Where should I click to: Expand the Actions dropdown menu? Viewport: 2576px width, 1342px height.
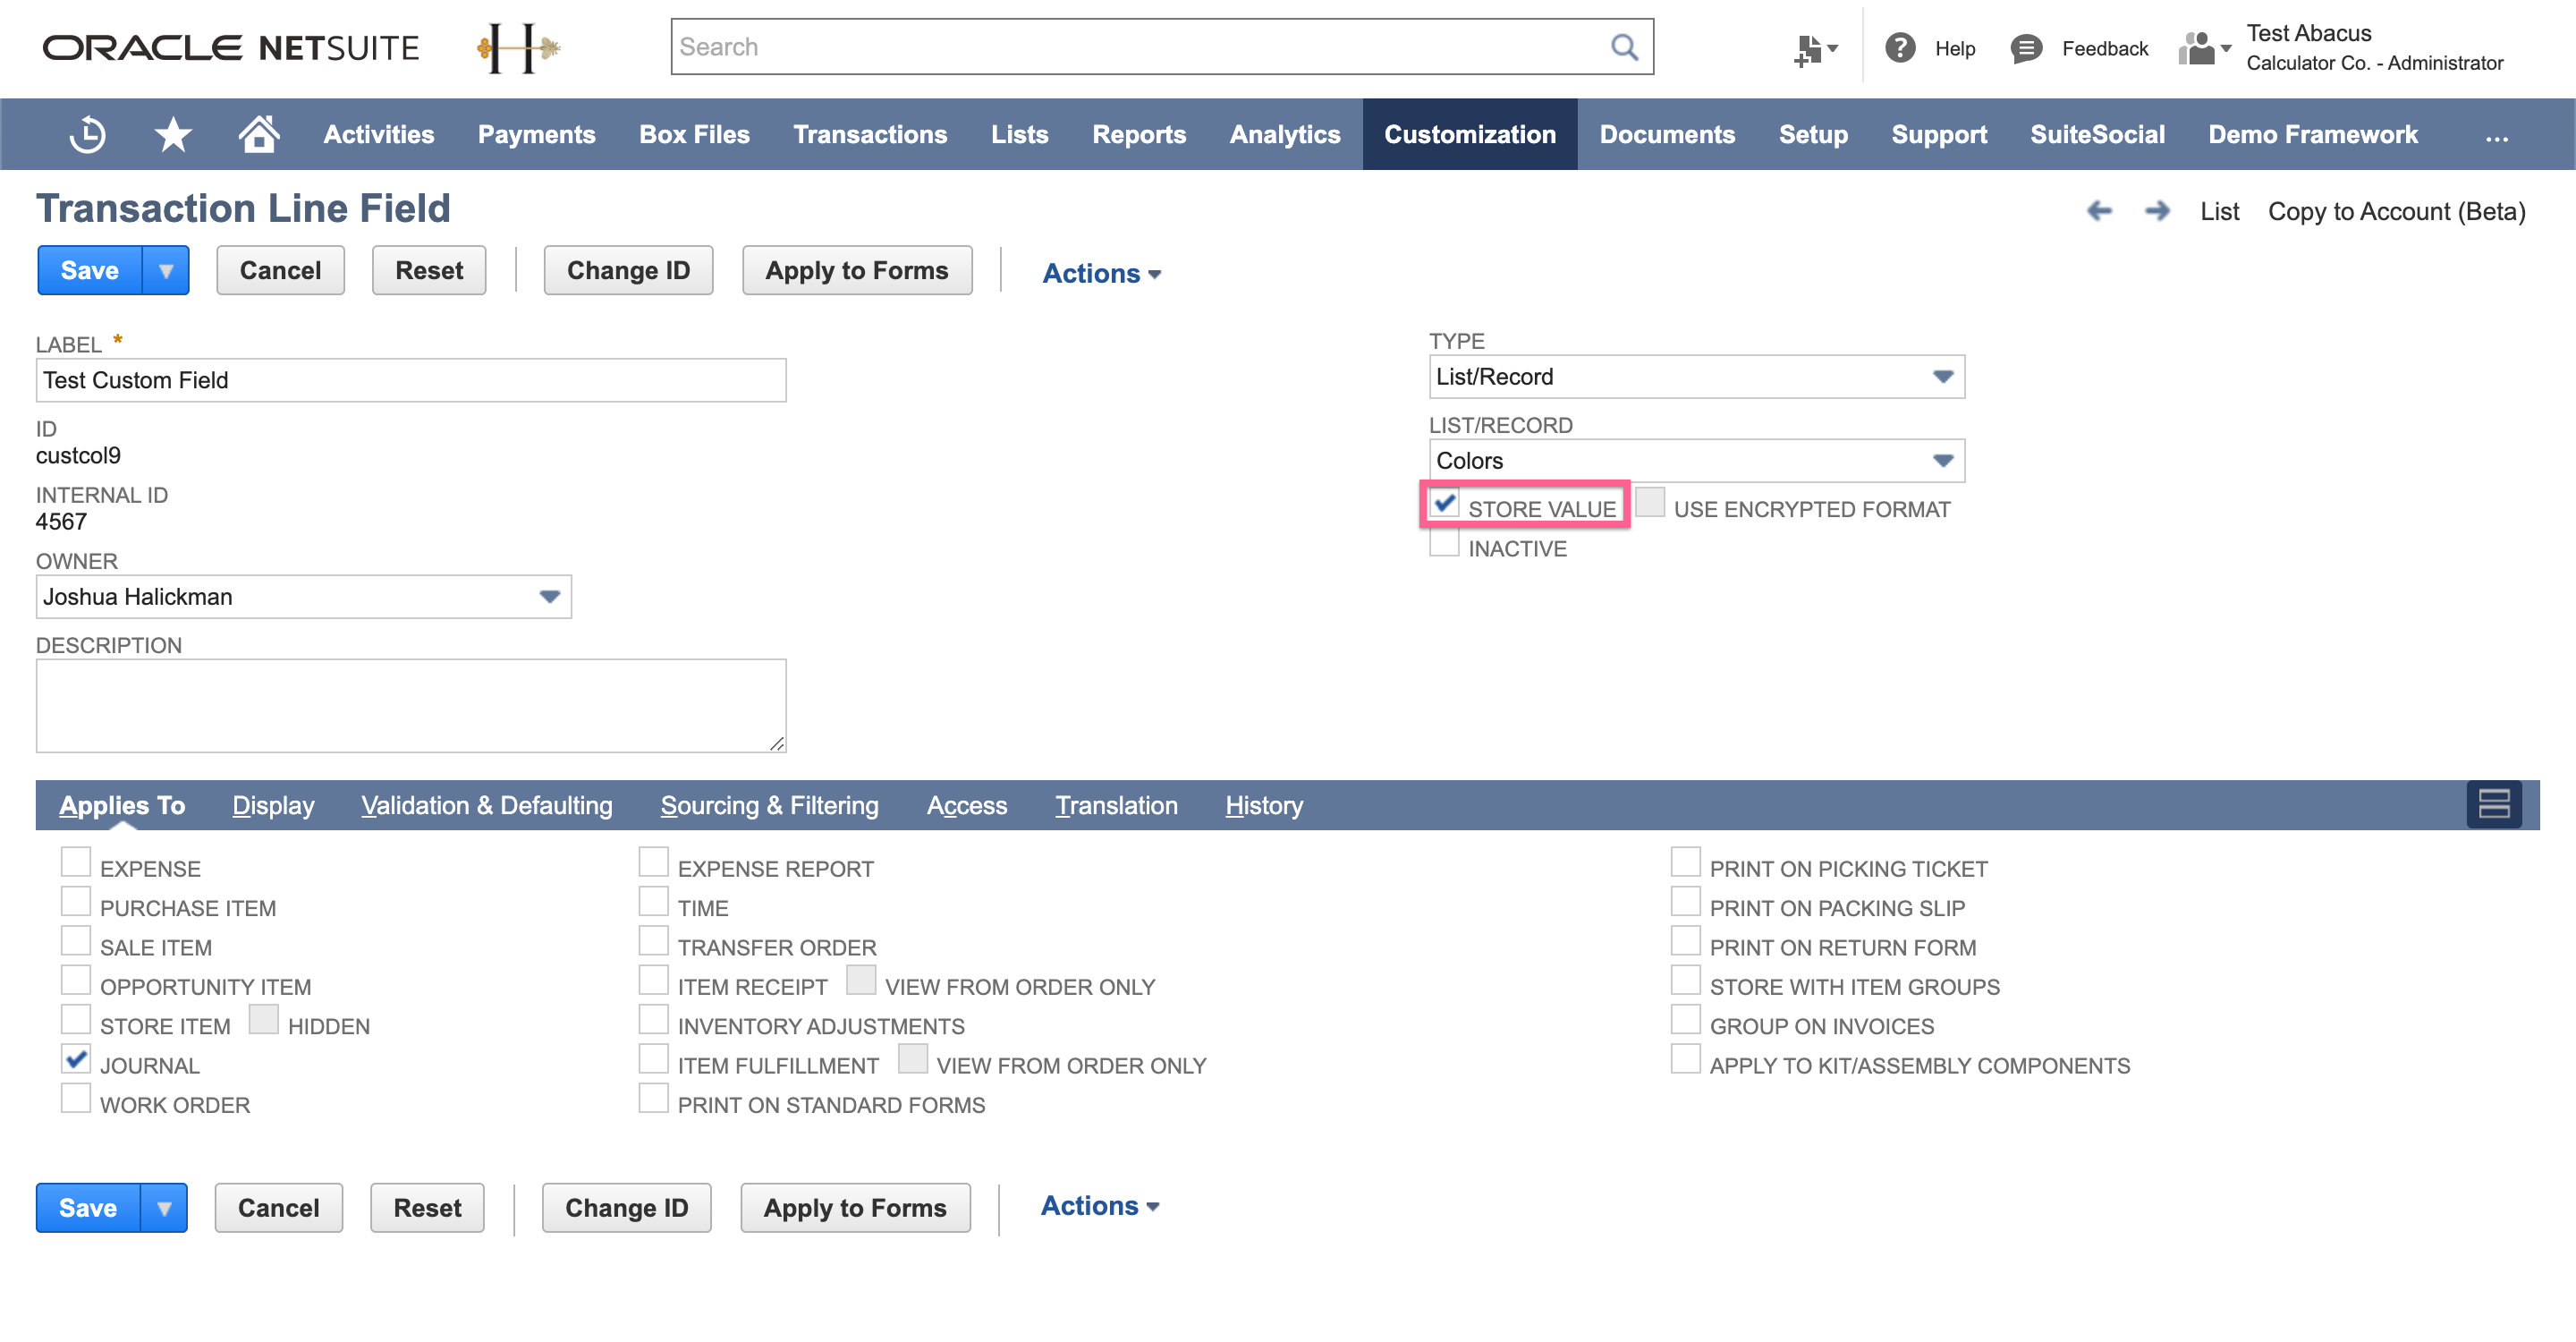point(1100,272)
